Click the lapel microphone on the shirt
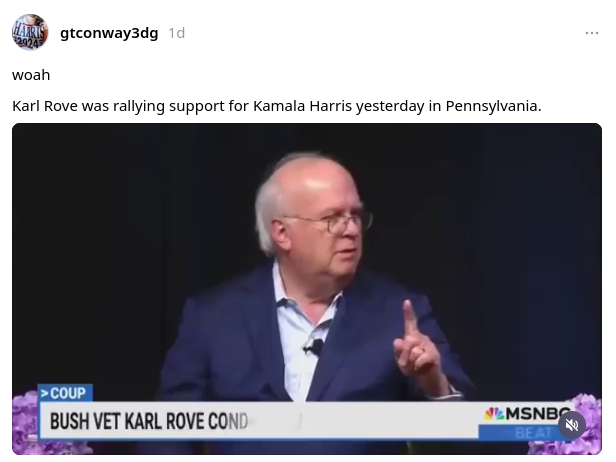This screenshot has height=462, width=616. point(314,347)
